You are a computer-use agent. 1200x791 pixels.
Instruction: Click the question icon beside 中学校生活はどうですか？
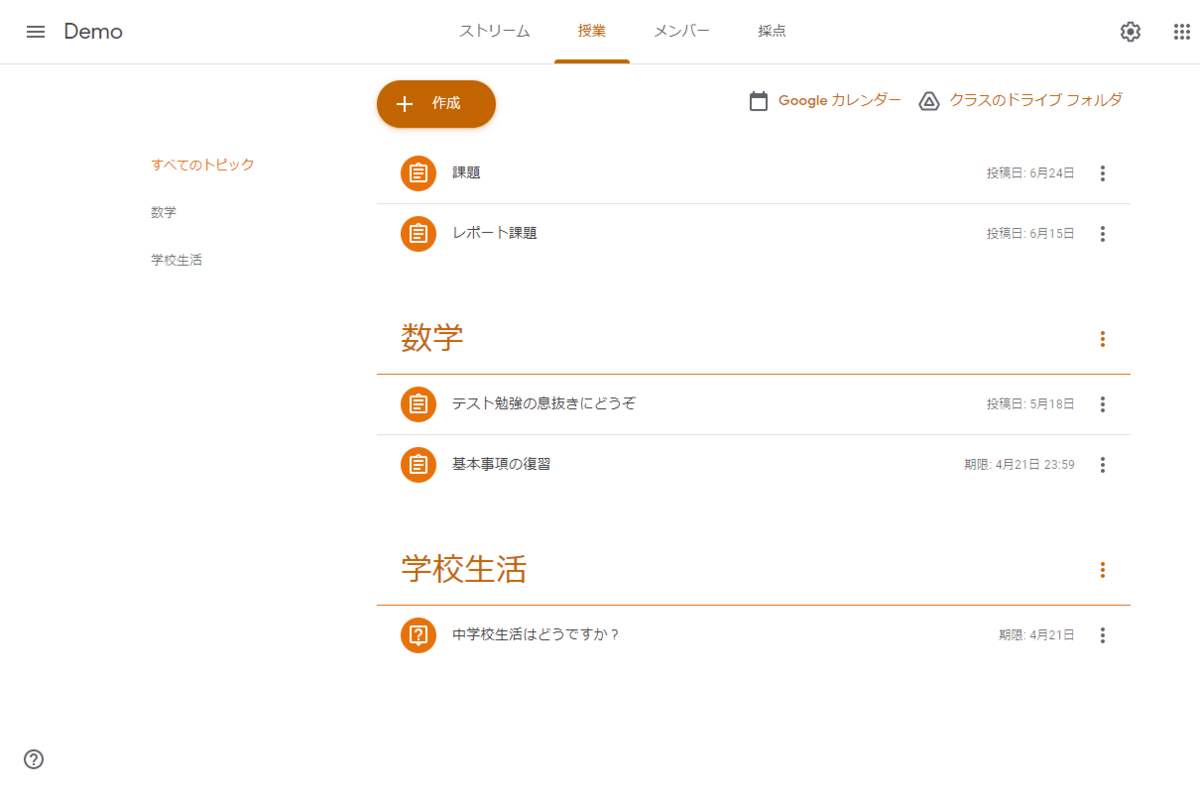coord(418,634)
